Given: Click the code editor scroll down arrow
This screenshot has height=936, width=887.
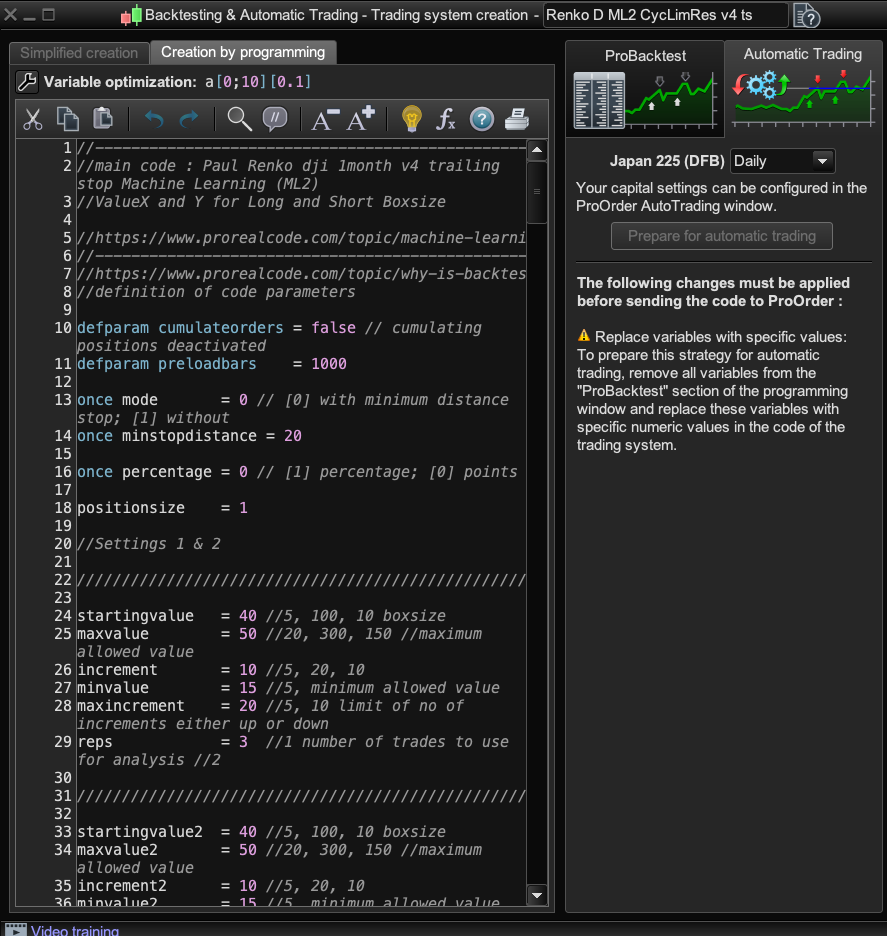Looking at the screenshot, I should pos(537,895).
